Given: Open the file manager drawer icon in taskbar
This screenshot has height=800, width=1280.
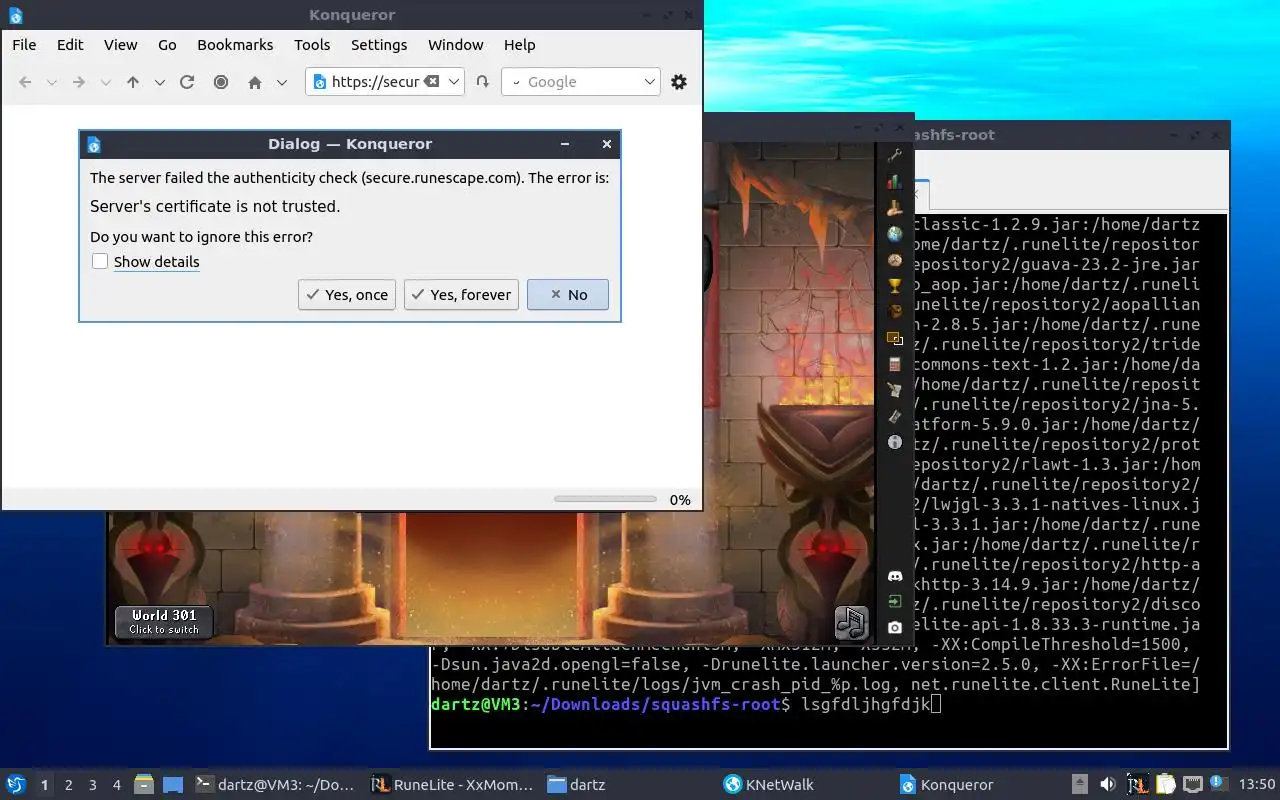Looking at the screenshot, I should click(x=144, y=785).
